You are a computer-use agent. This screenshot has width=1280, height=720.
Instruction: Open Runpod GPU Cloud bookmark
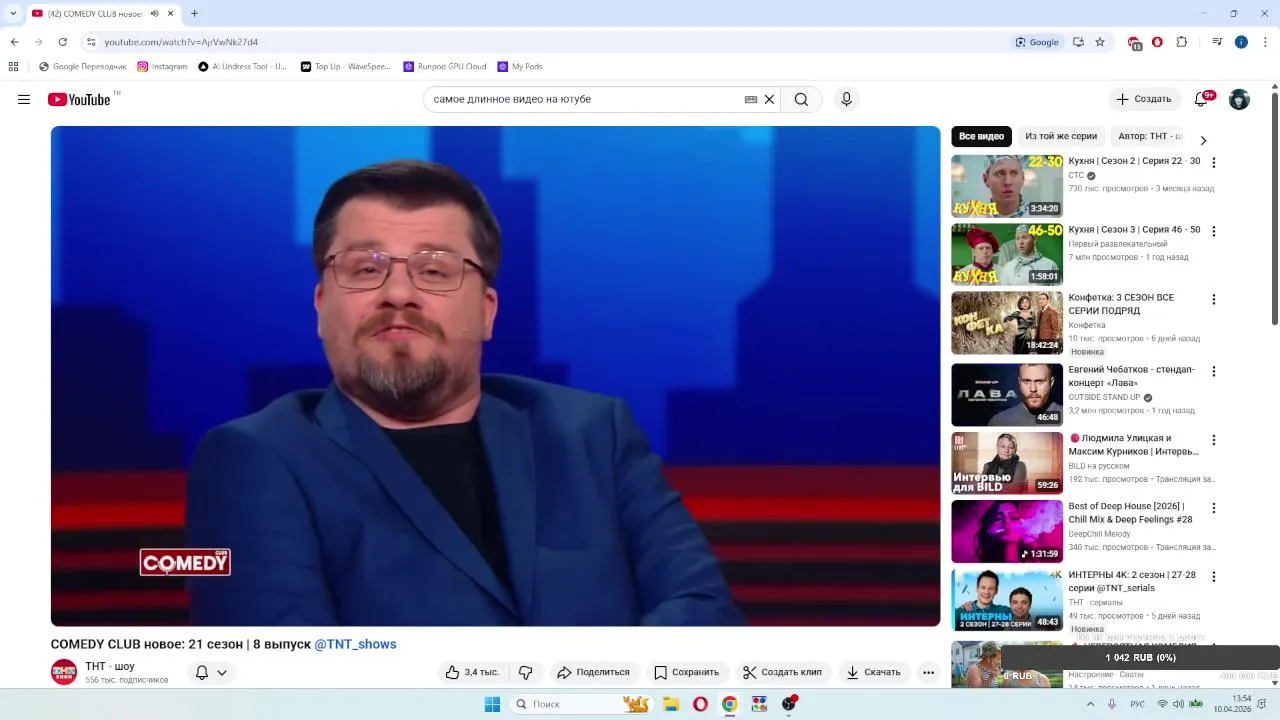pyautogui.click(x=445, y=67)
